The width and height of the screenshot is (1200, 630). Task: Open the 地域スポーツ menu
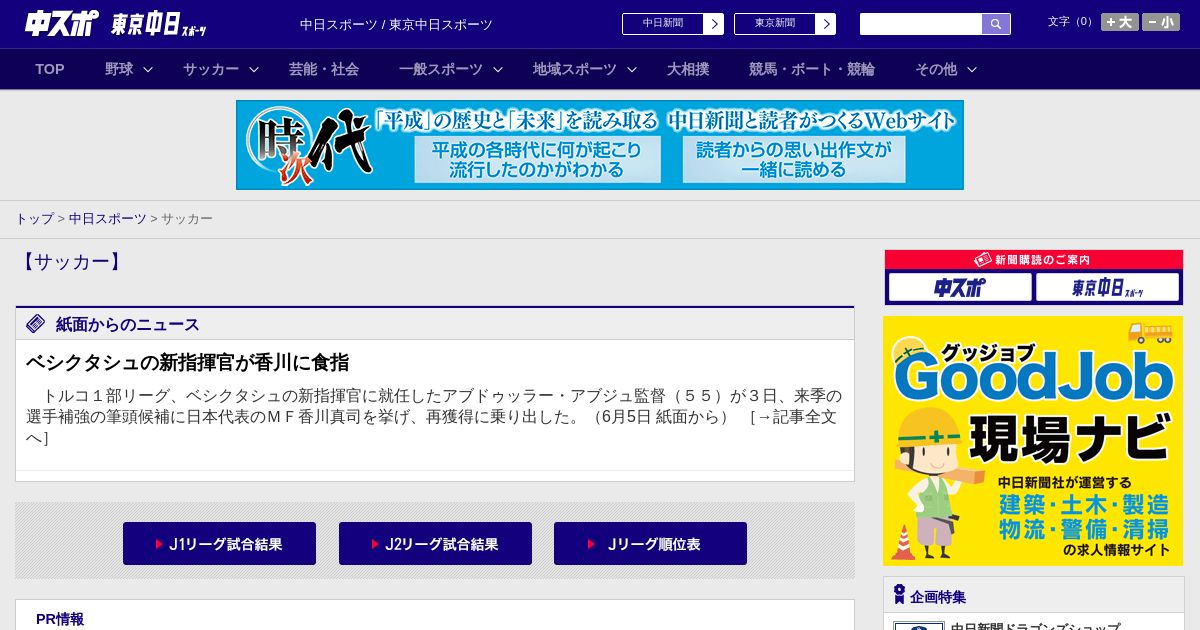point(575,69)
